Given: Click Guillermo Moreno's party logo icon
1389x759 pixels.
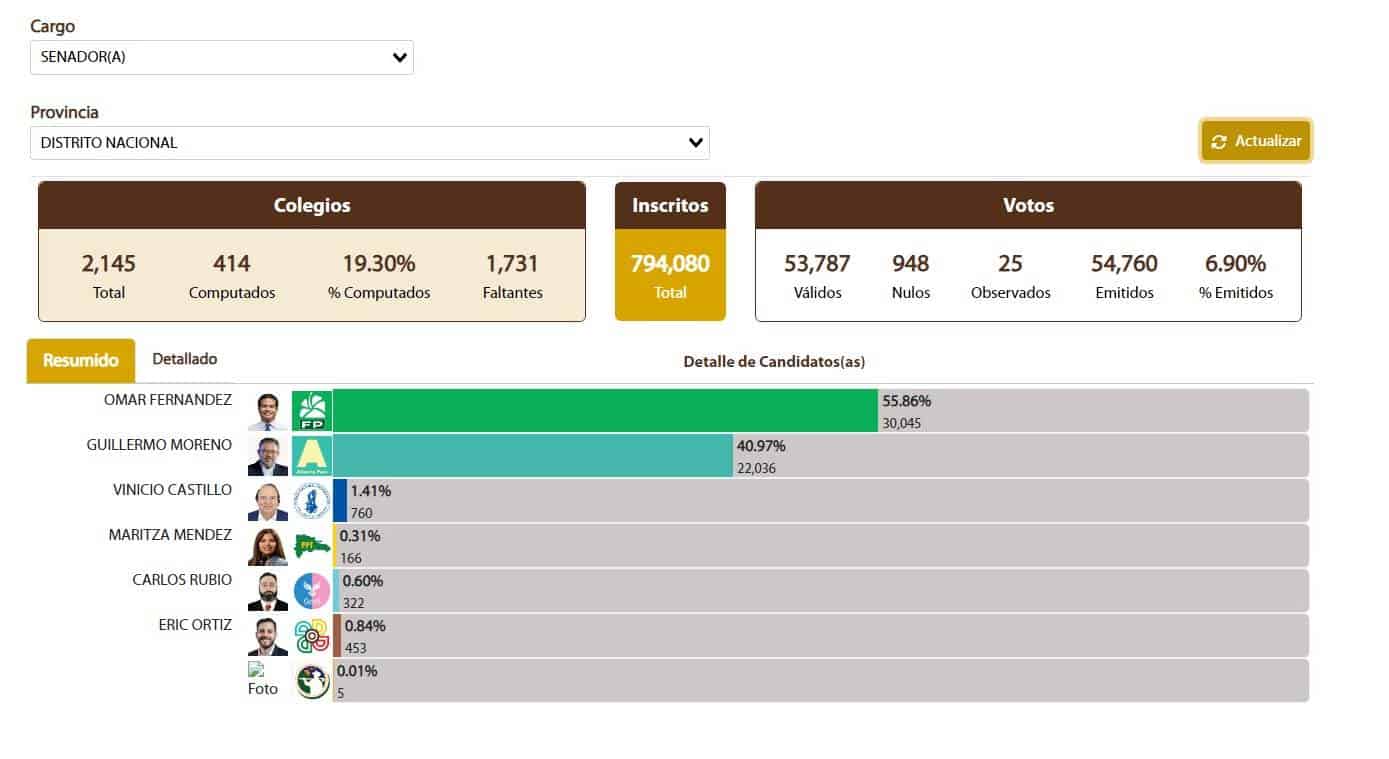Looking at the screenshot, I should (311, 456).
